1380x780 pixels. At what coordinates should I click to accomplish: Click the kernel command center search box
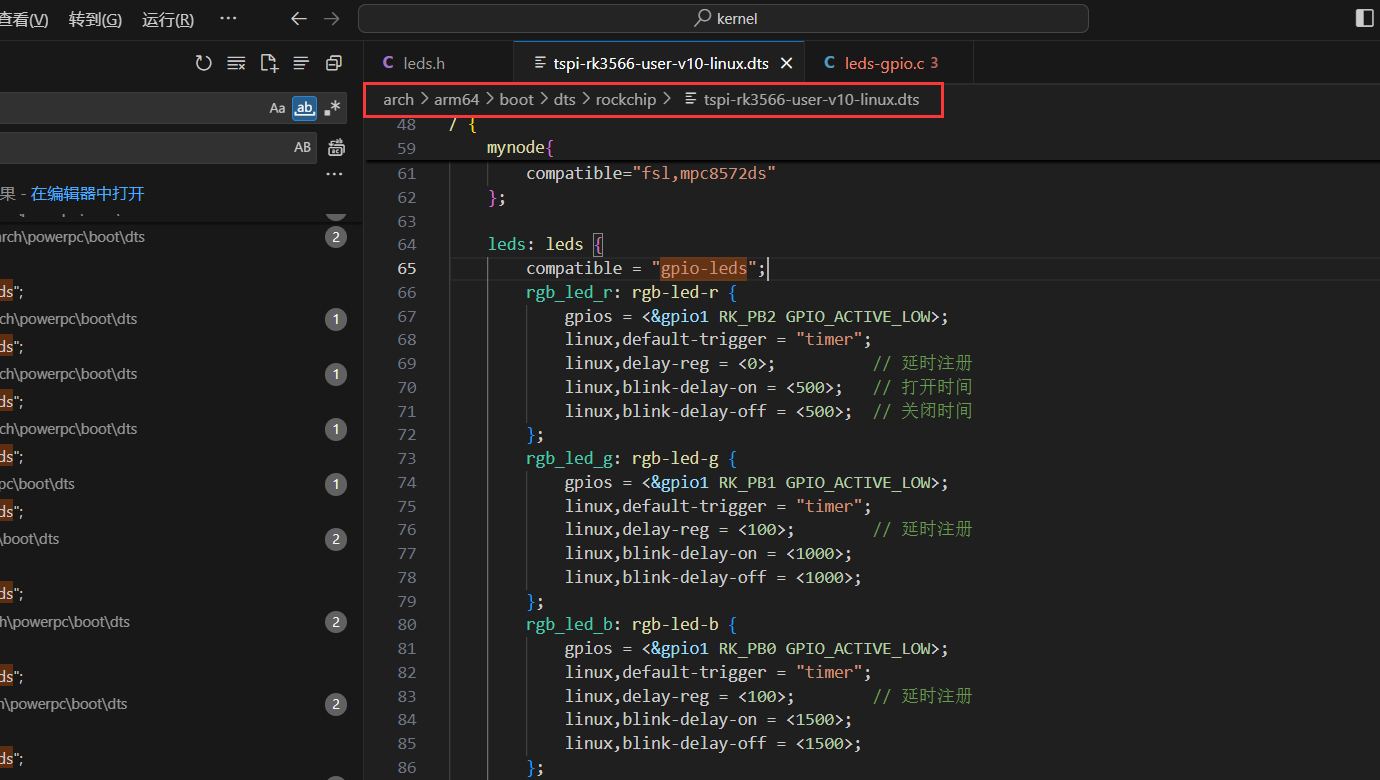coord(723,19)
